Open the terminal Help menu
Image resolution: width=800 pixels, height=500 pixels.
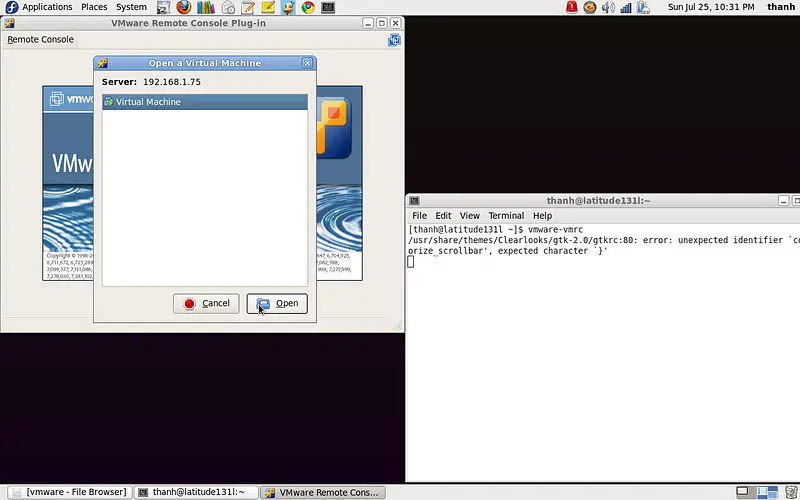[x=542, y=216]
